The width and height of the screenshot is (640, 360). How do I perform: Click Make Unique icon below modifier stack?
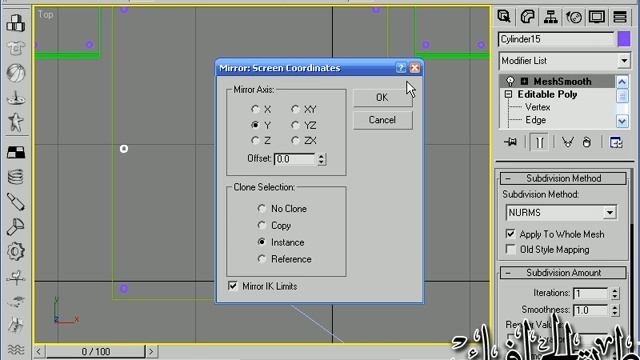(x=567, y=142)
